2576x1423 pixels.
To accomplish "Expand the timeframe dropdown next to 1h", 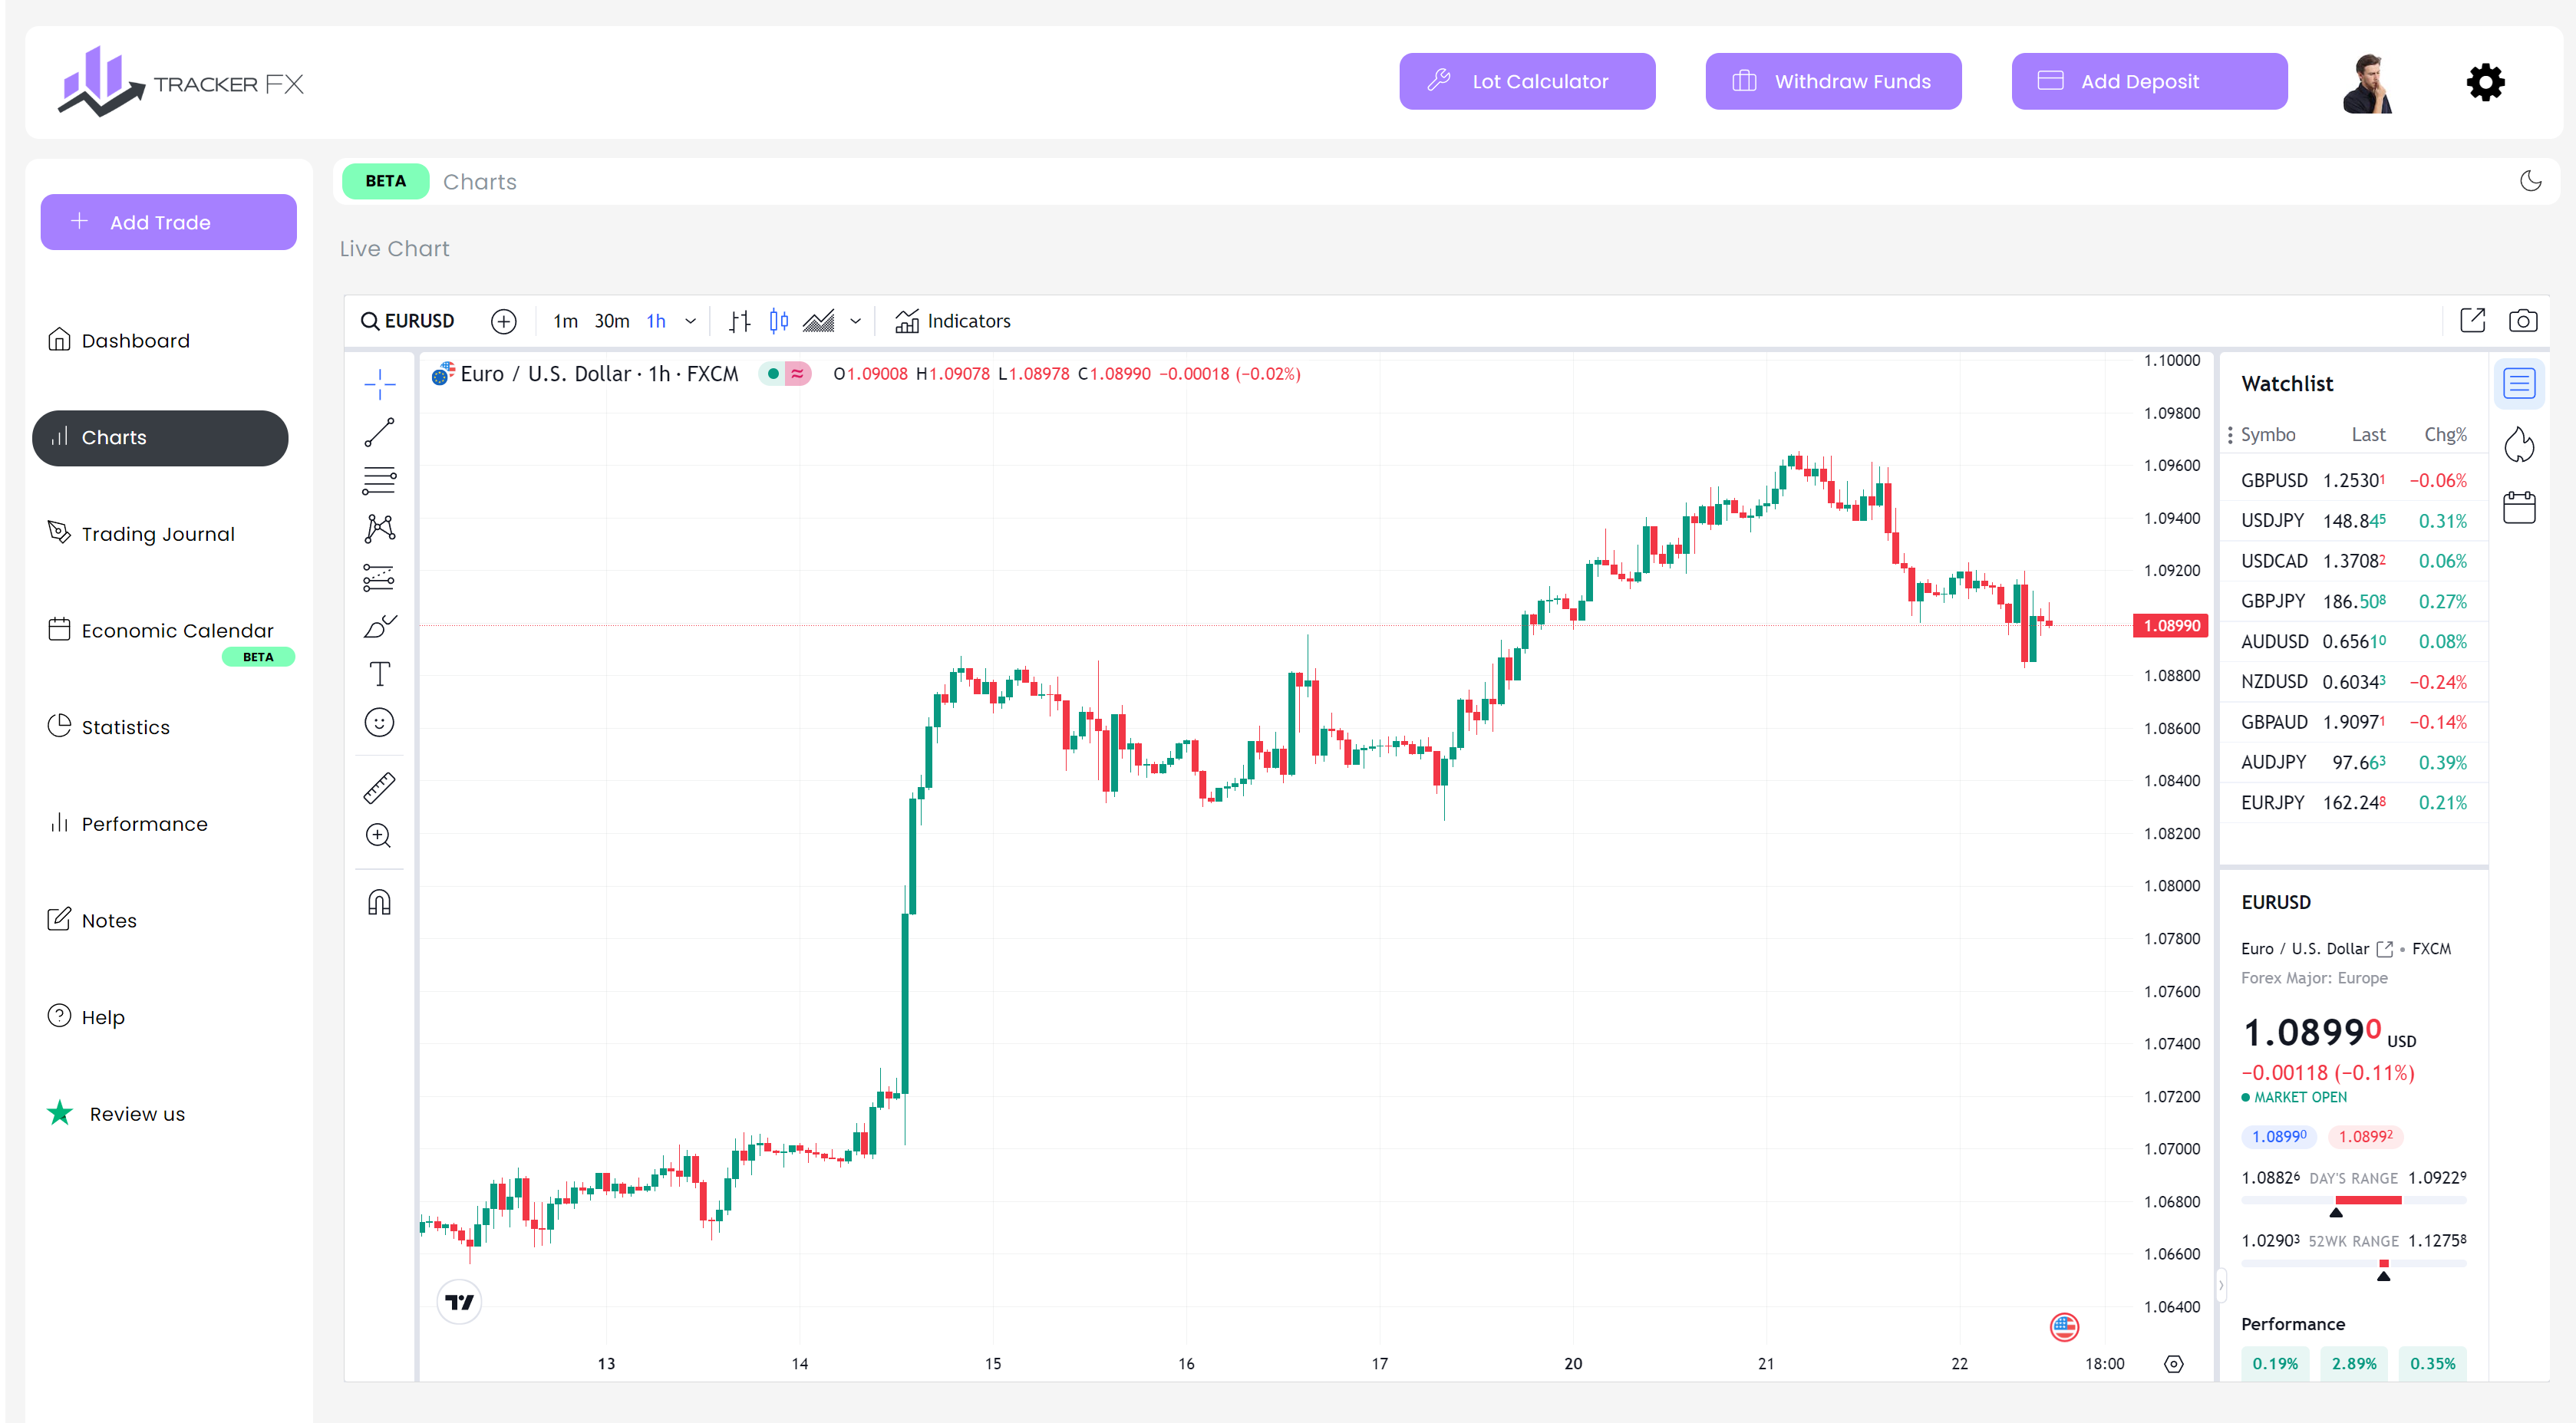I will (690, 321).
